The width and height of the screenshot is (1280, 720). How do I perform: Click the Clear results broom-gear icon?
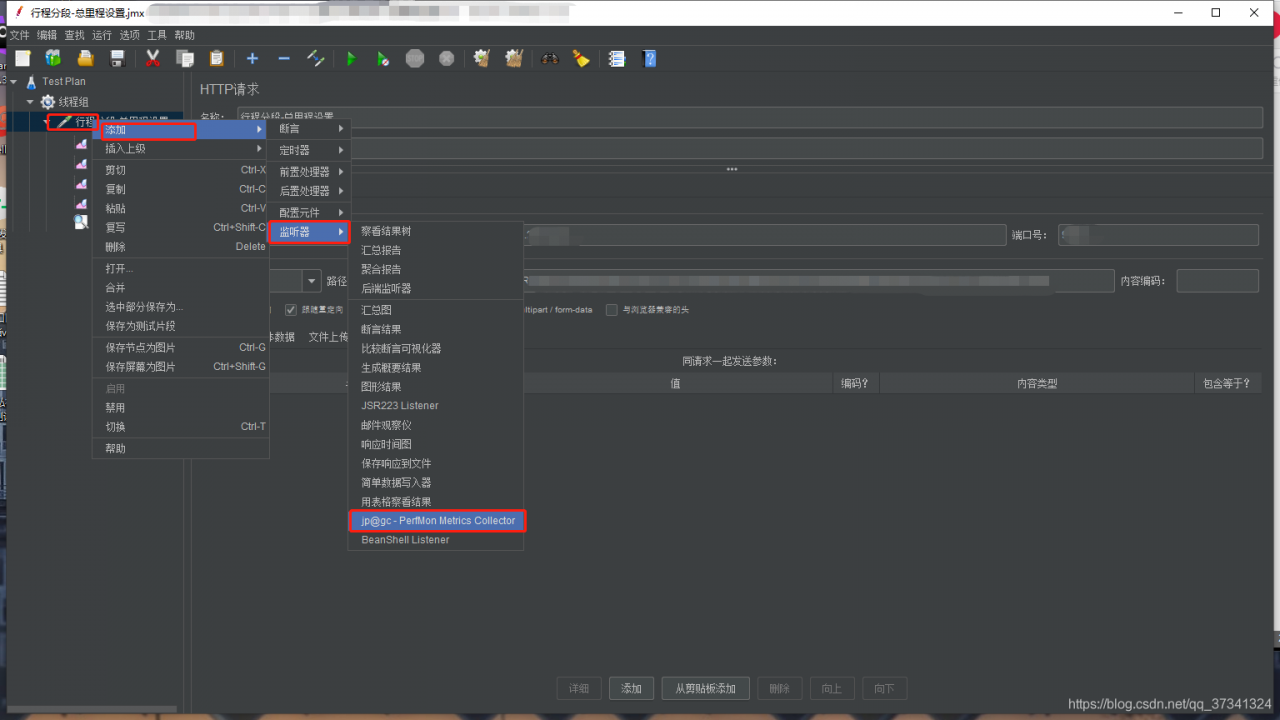point(482,58)
